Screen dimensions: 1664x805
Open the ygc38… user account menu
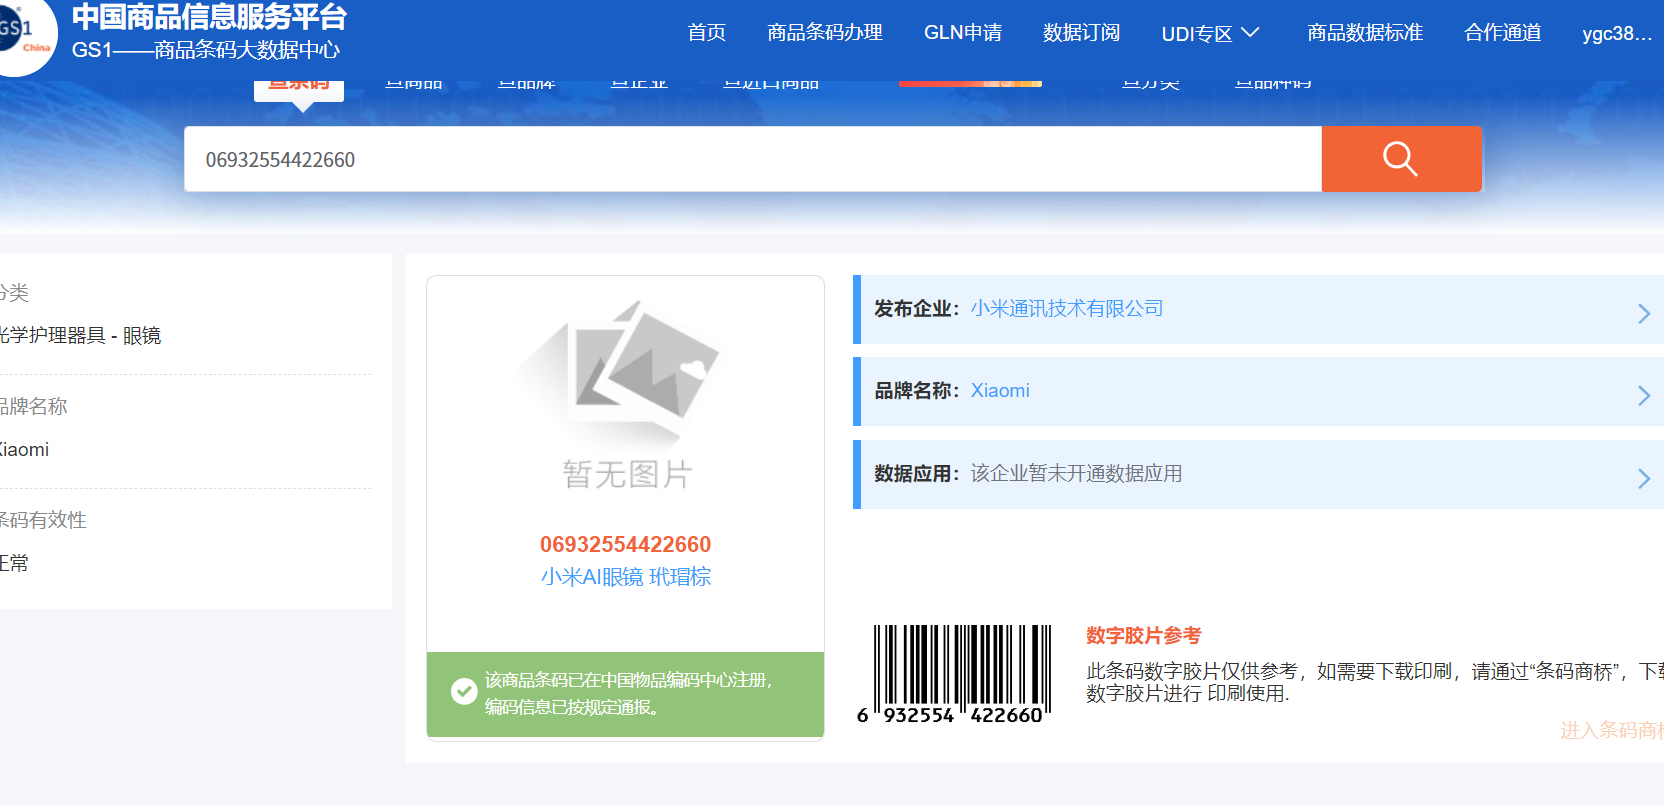coord(1617,33)
